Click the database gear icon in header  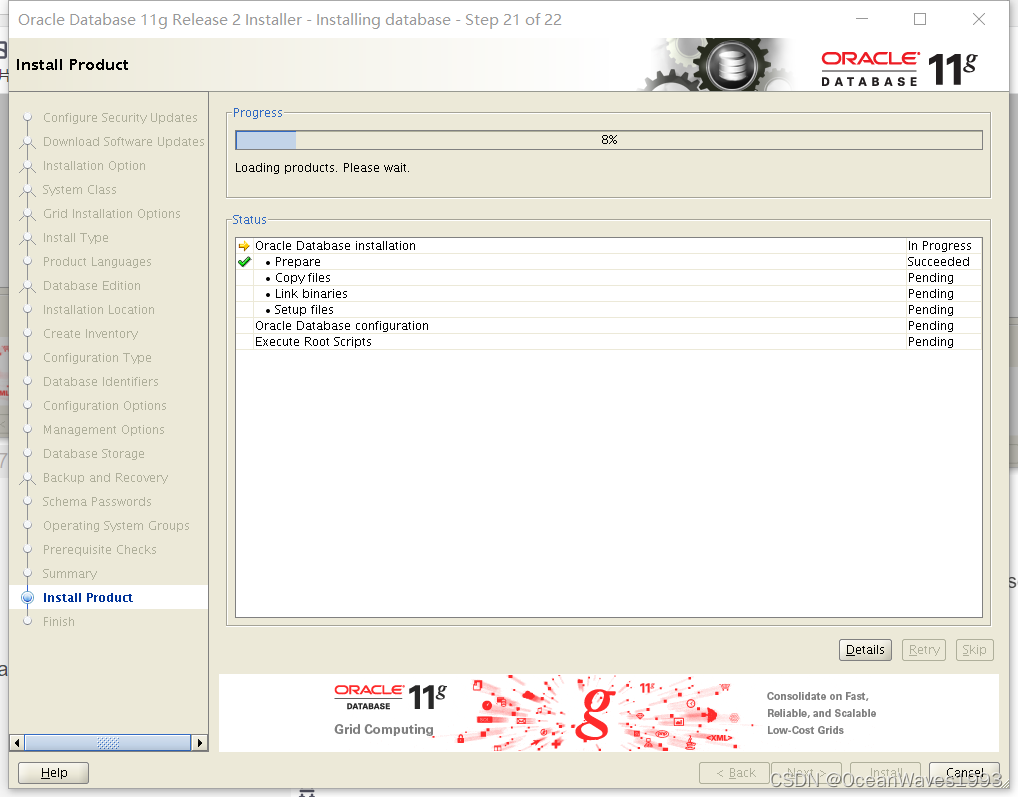pyautogui.click(x=730, y=65)
